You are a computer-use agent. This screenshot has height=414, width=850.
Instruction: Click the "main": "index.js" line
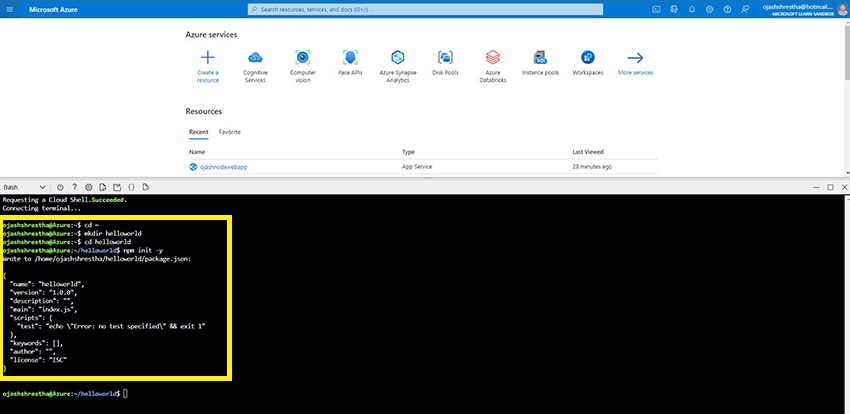(43, 309)
